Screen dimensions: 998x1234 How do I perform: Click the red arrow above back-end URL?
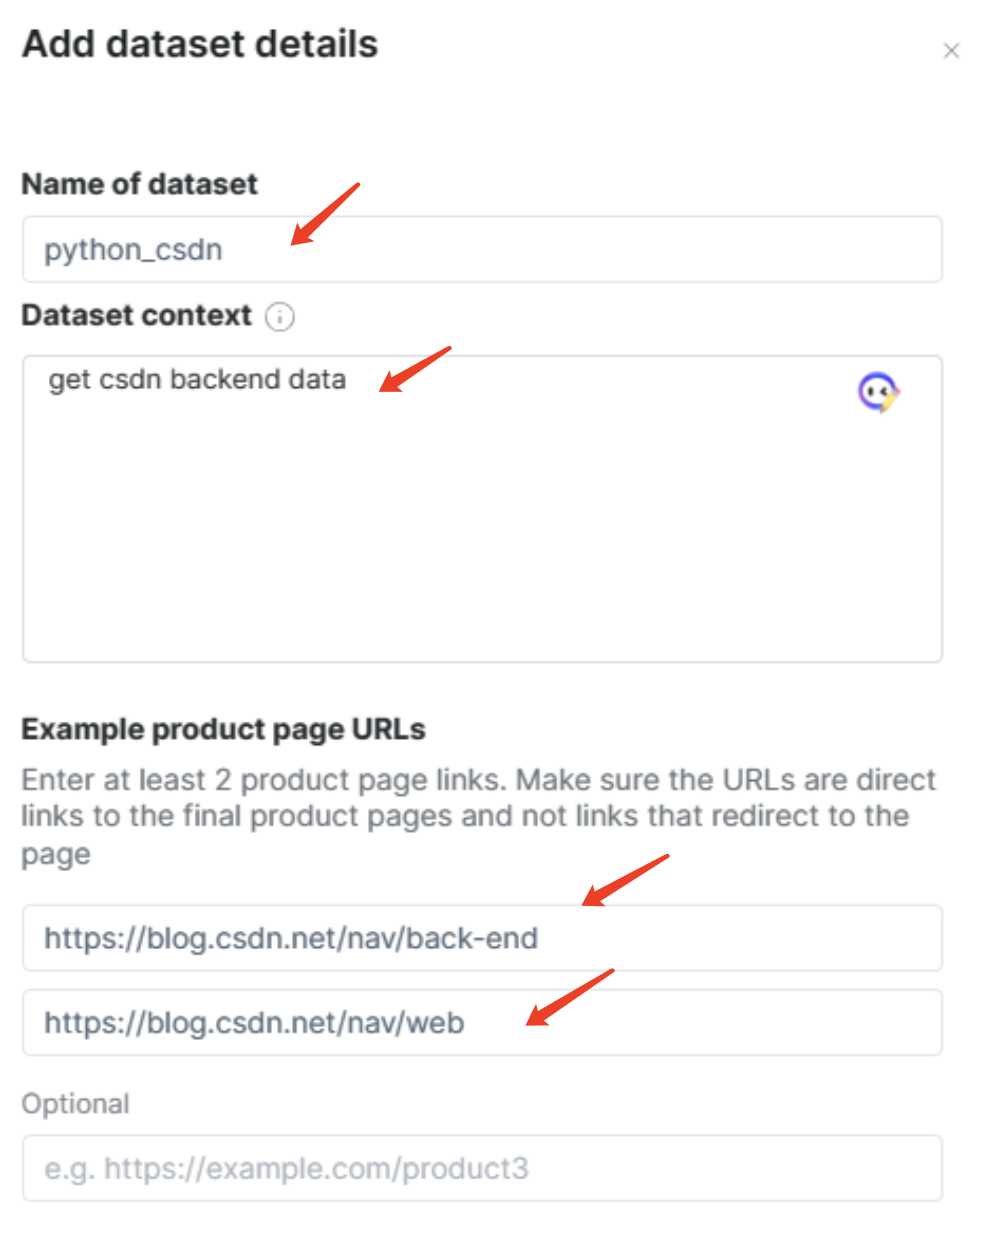(x=625, y=880)
